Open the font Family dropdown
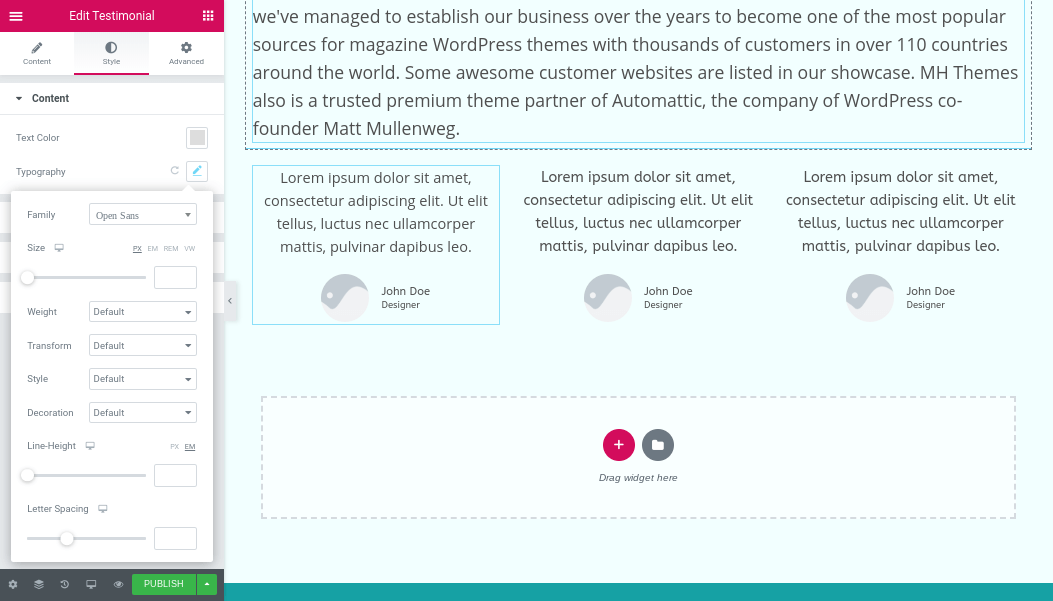Image resolution: width=1053 pixels, height=601 pixels. pos(143,215)
